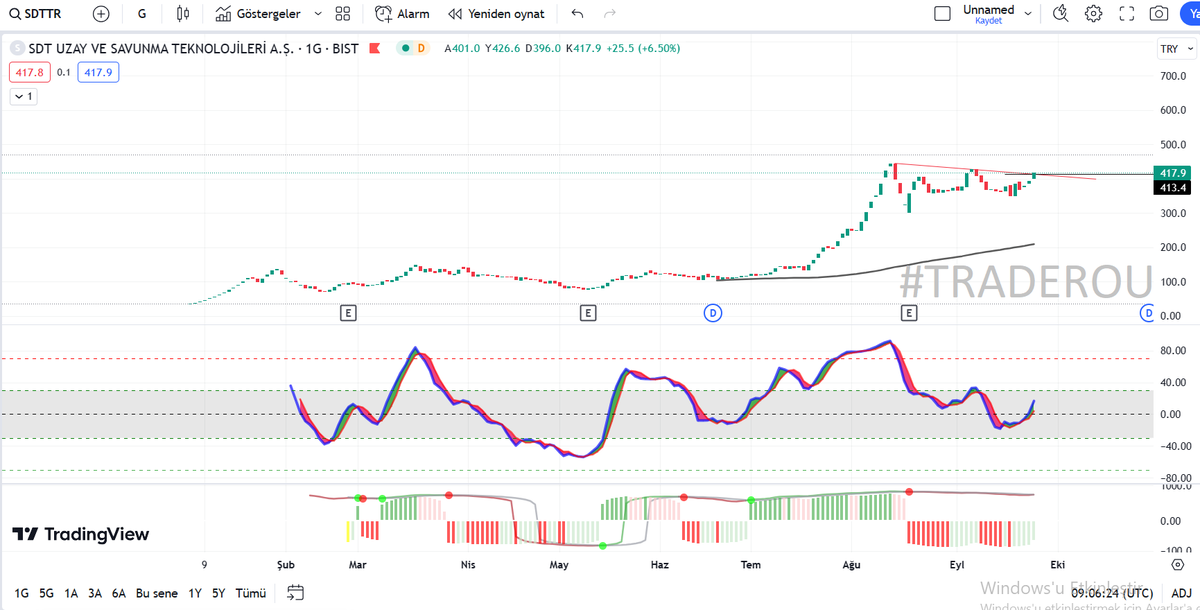The image size is (1200, 610).
Task: Create an Alarm for this chart
Action: (402, 14)
